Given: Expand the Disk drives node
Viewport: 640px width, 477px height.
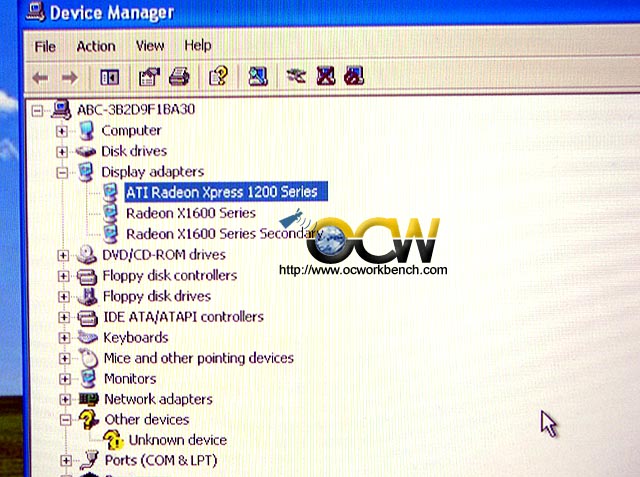Looking at the screenshot, I should click(62, 152).
